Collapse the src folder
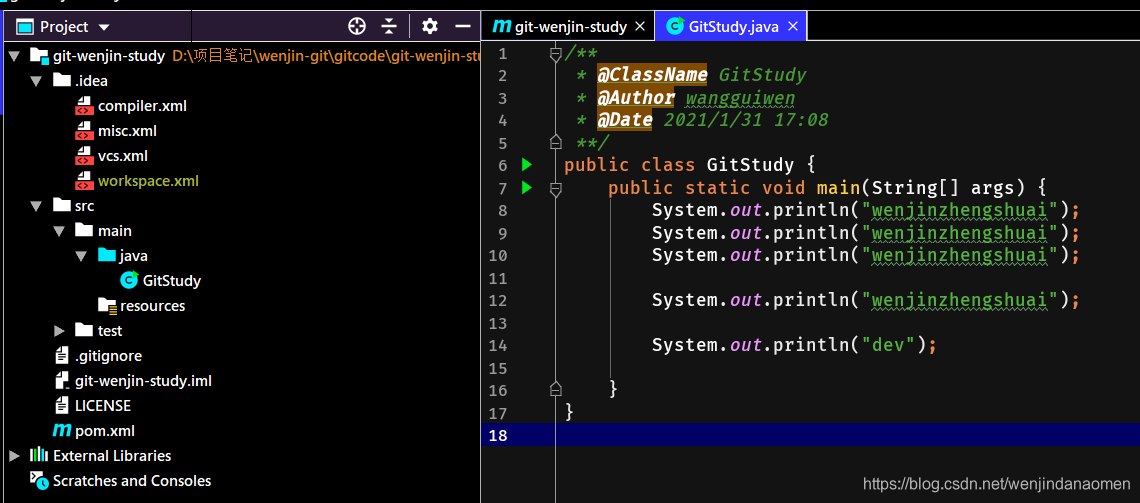The width and height of the screenshot is (1140, 503). [x=36, y=206]
